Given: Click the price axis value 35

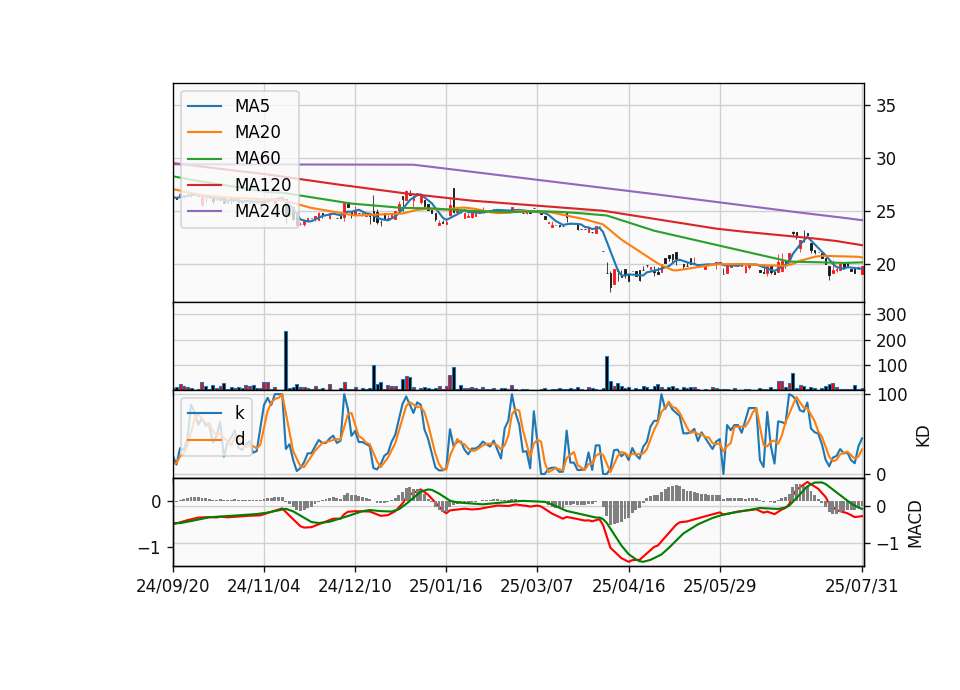Looking at the screenshot, I should coord(886,106).
